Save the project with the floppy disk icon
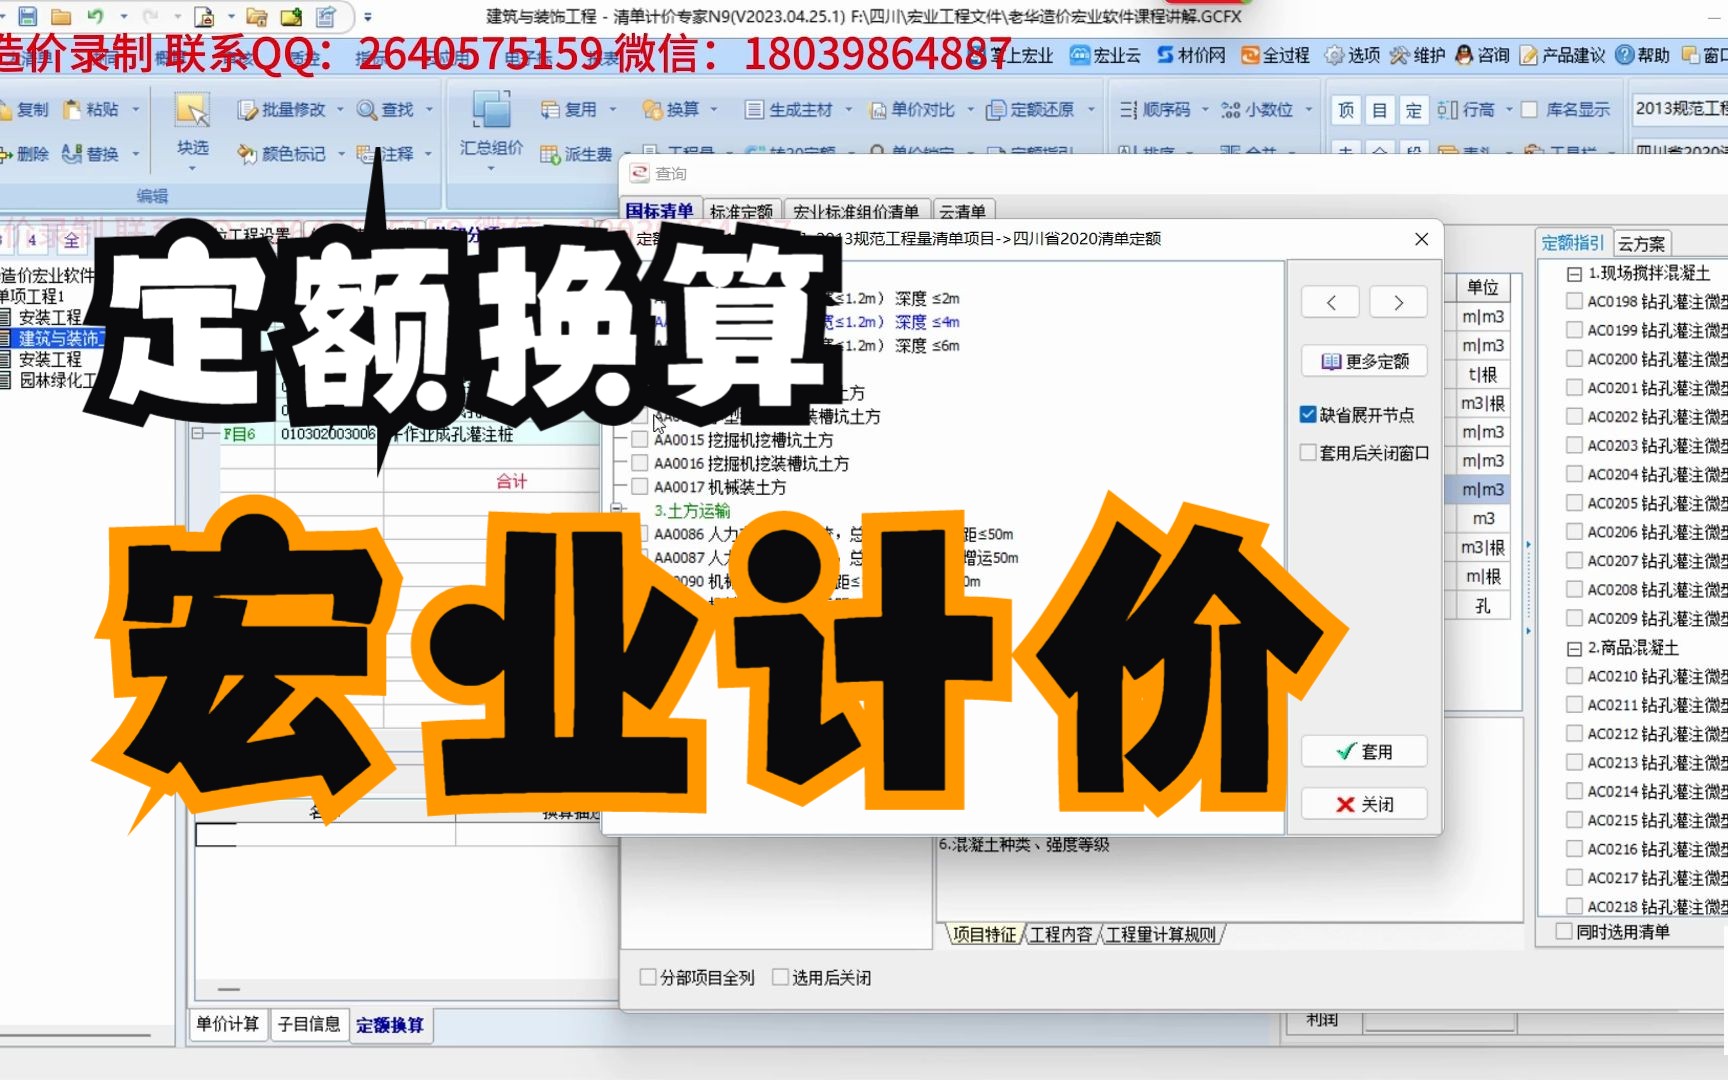Image resolution: width=1728 pixels, height=1080 pixels. (28, 16)
